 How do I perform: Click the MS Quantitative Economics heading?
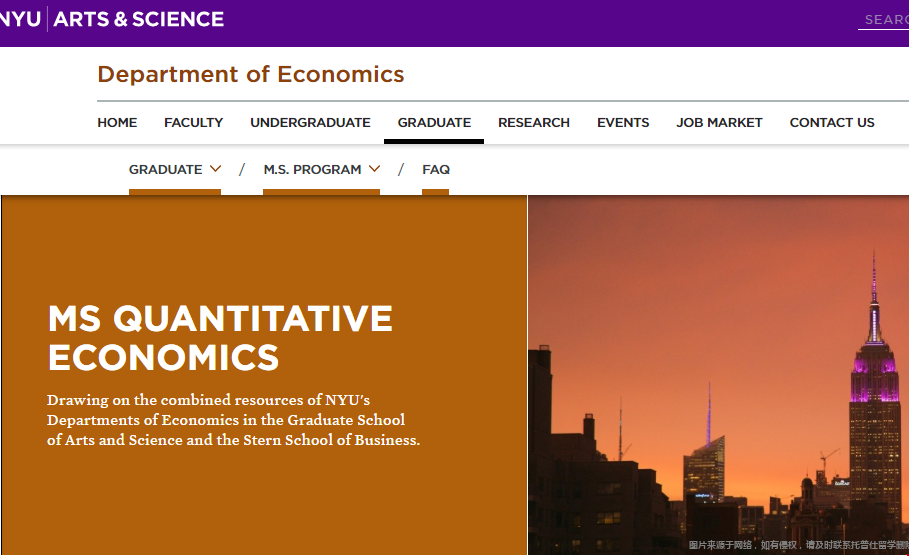220,337
